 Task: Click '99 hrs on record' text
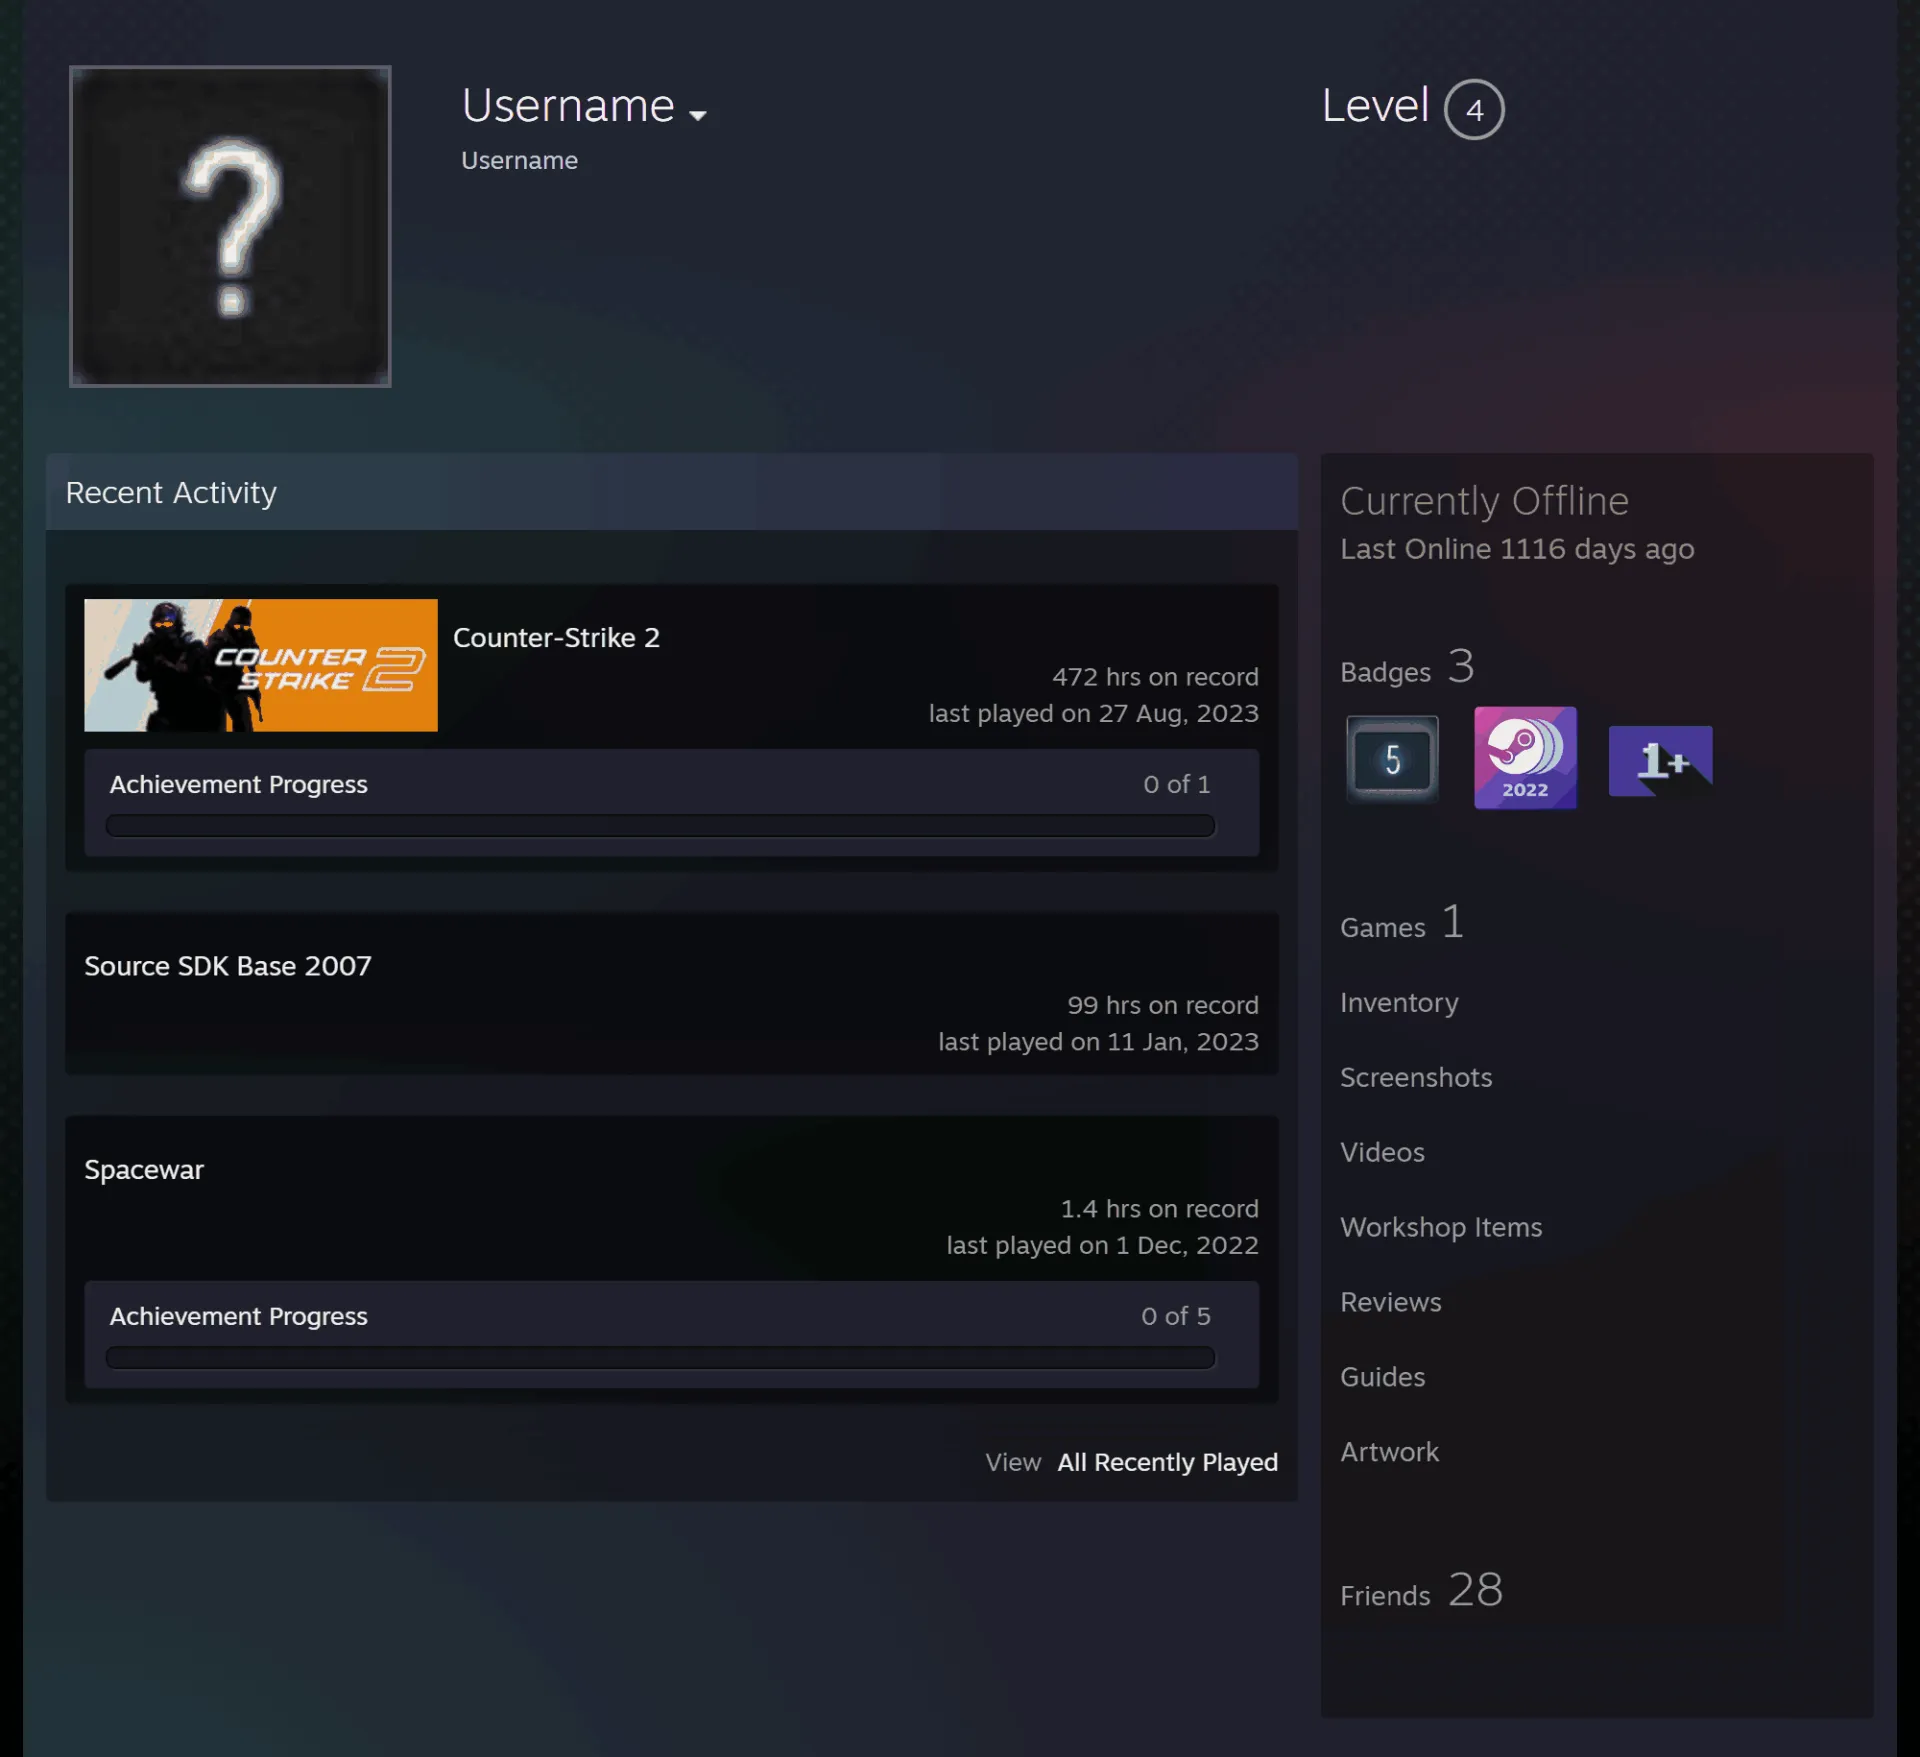1163,1005
